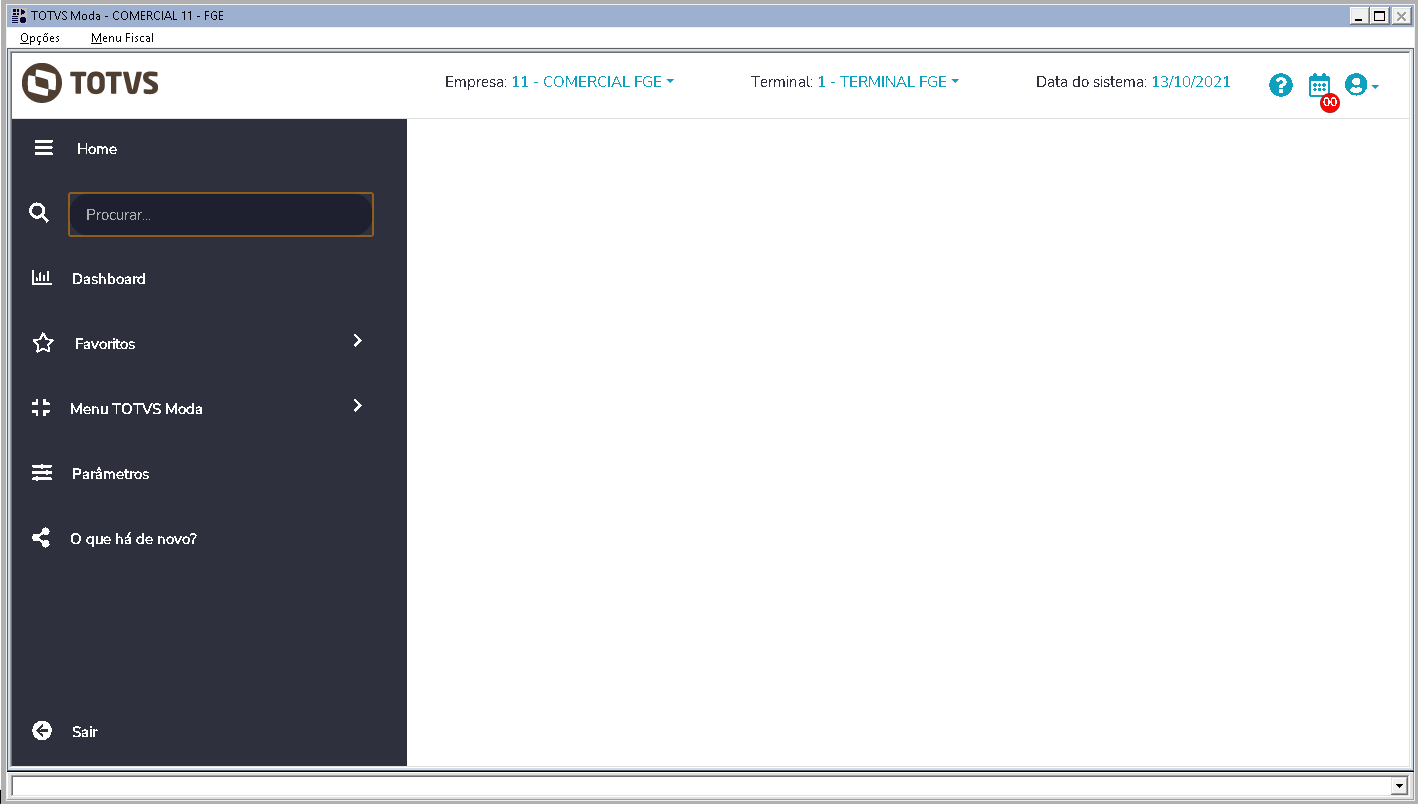The width and height of the screenshot is (1418, 804).
Task: Click the system date 13/10/2021
Action: pyautogui.click(x=1191, y=82)
